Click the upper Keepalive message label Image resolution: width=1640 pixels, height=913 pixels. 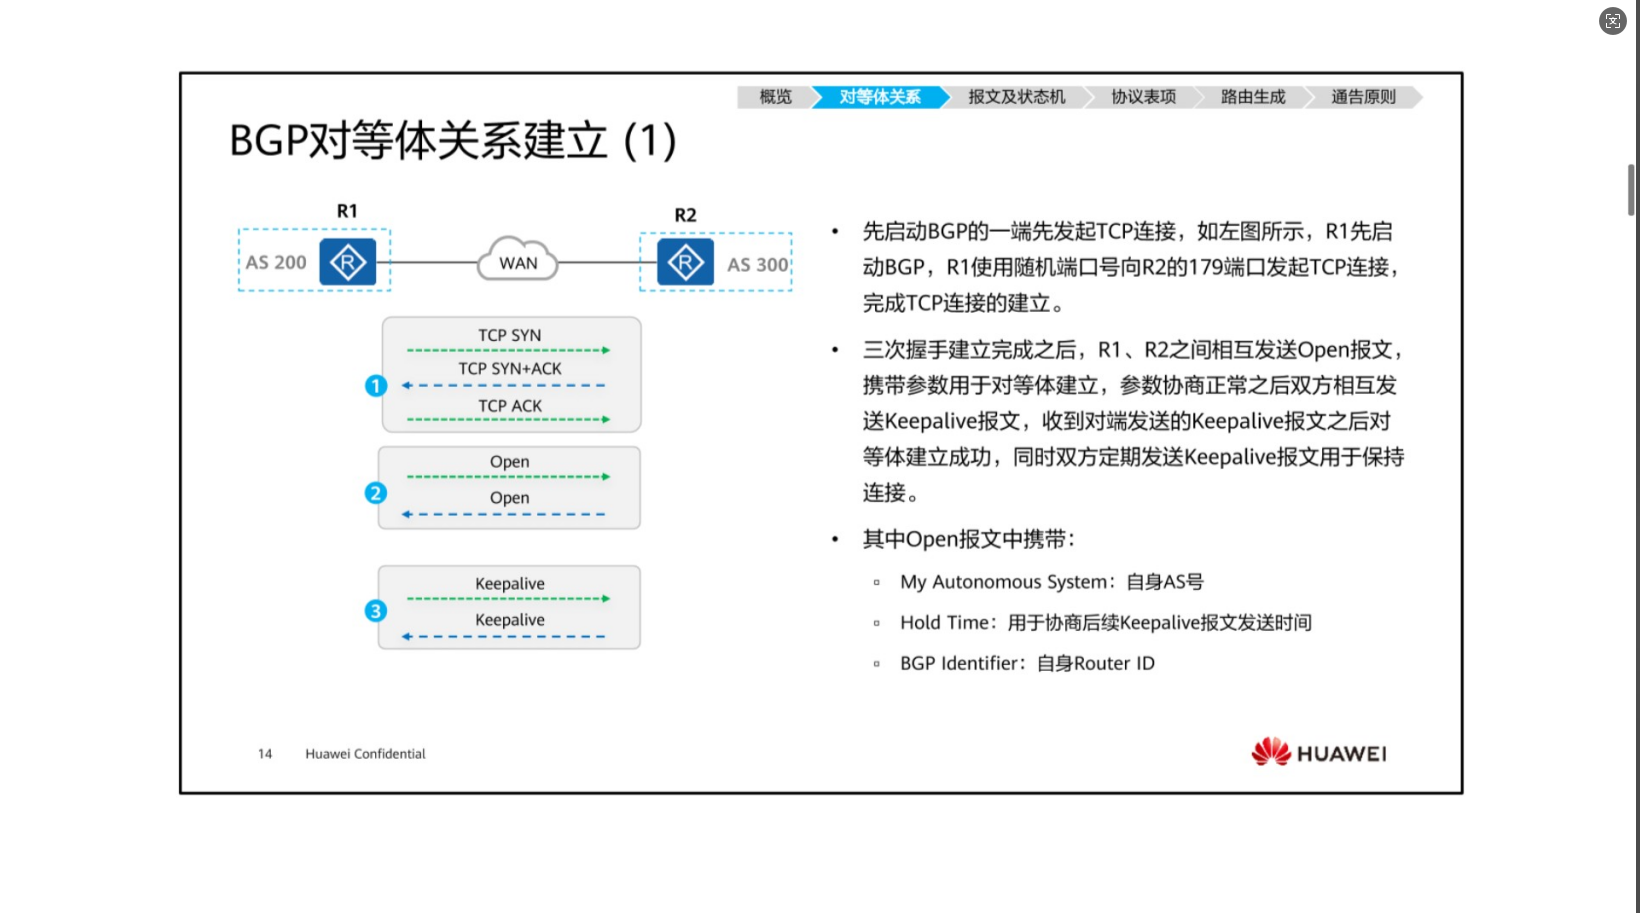pyautogui.click(x=510, y=584)
